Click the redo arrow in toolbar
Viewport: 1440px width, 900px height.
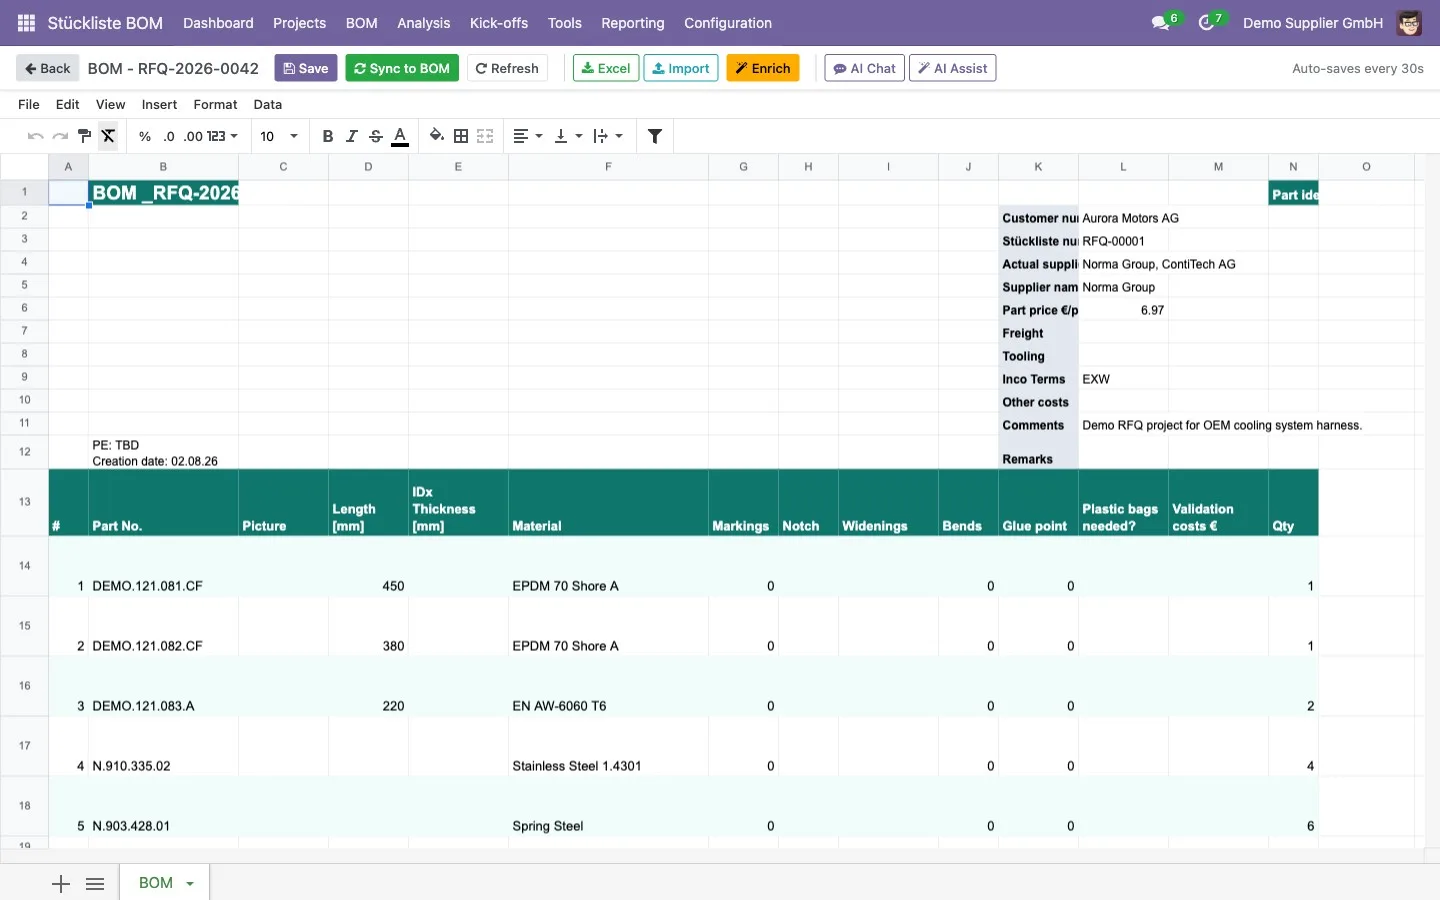(x=60, y=136)
